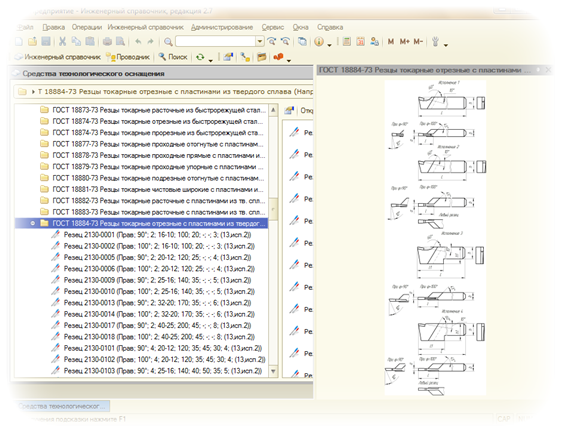Image resolution: width=561 pixels, height=432 pixels.
Task: Click the folder box icon in second toolbar
Action: click(262, 57)
